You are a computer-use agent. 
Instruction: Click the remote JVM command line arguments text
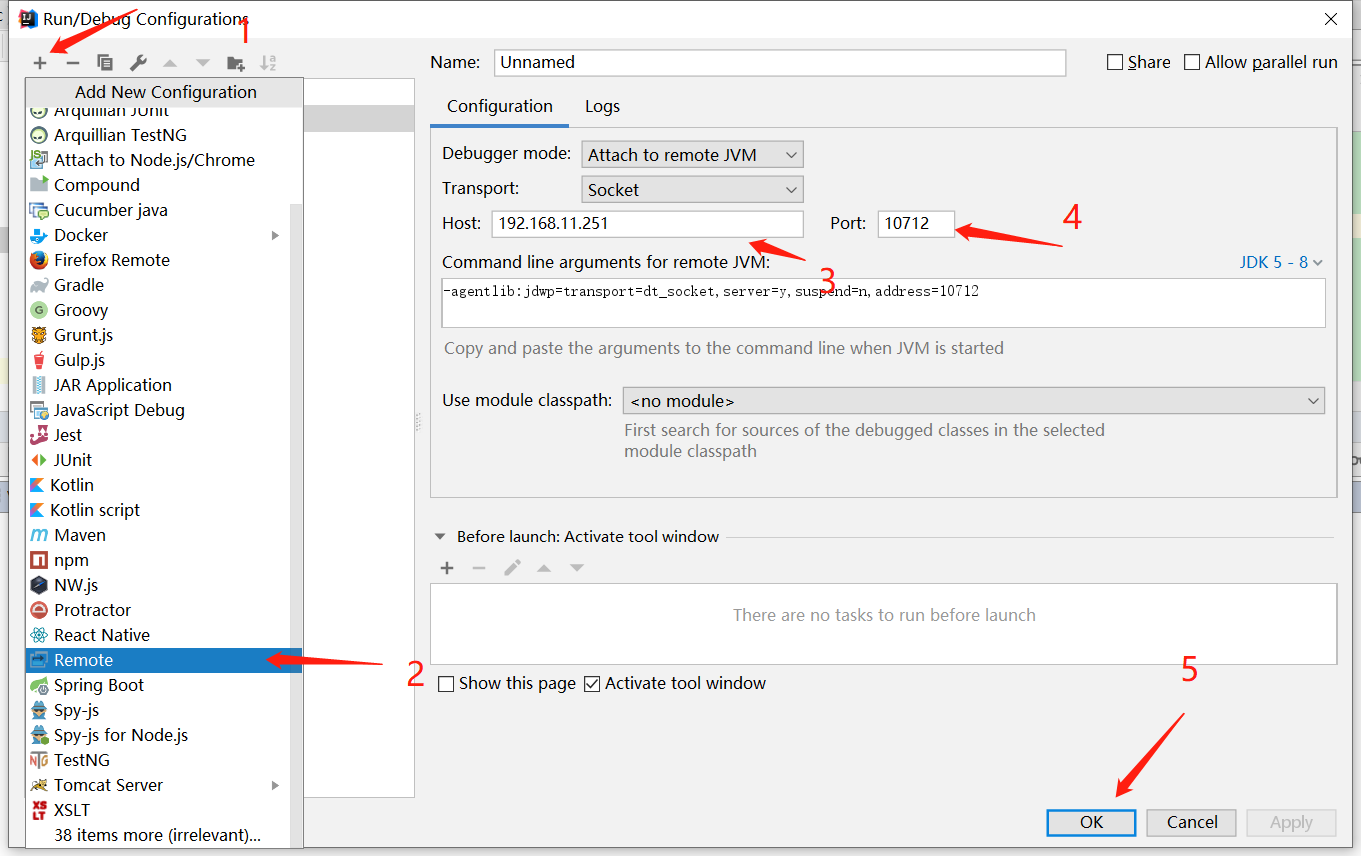(x=711, y=292)
